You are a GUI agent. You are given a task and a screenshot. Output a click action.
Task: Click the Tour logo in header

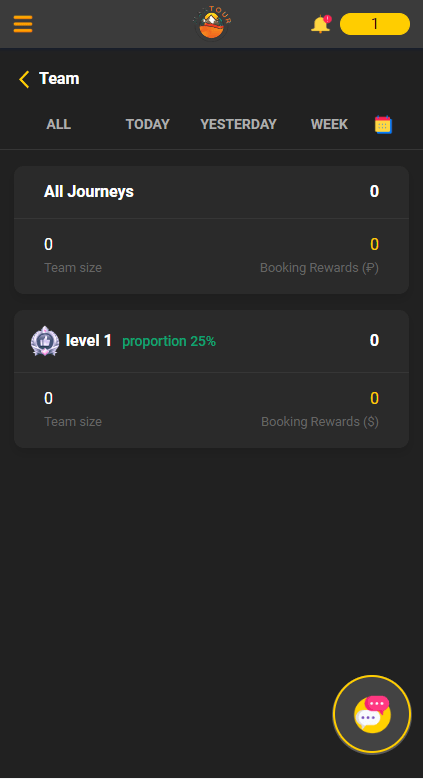coord(212,23)
